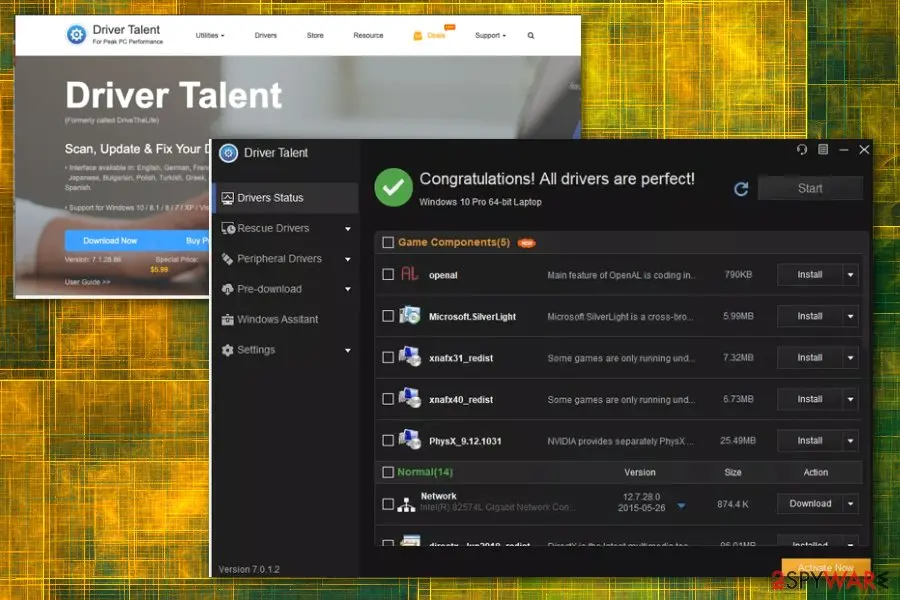
Task: Click the Activate Now button
Action: pyautogui.click(x=825, y=567)
